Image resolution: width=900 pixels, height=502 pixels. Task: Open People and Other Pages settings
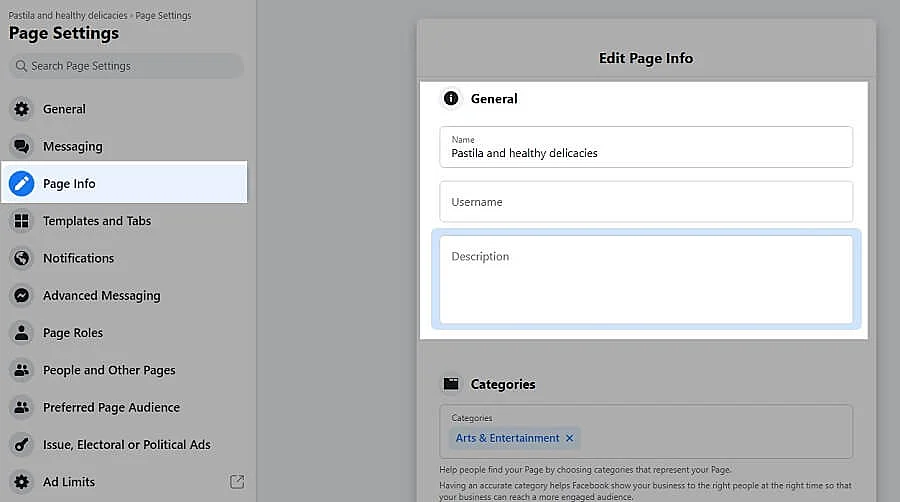[109, 370]
